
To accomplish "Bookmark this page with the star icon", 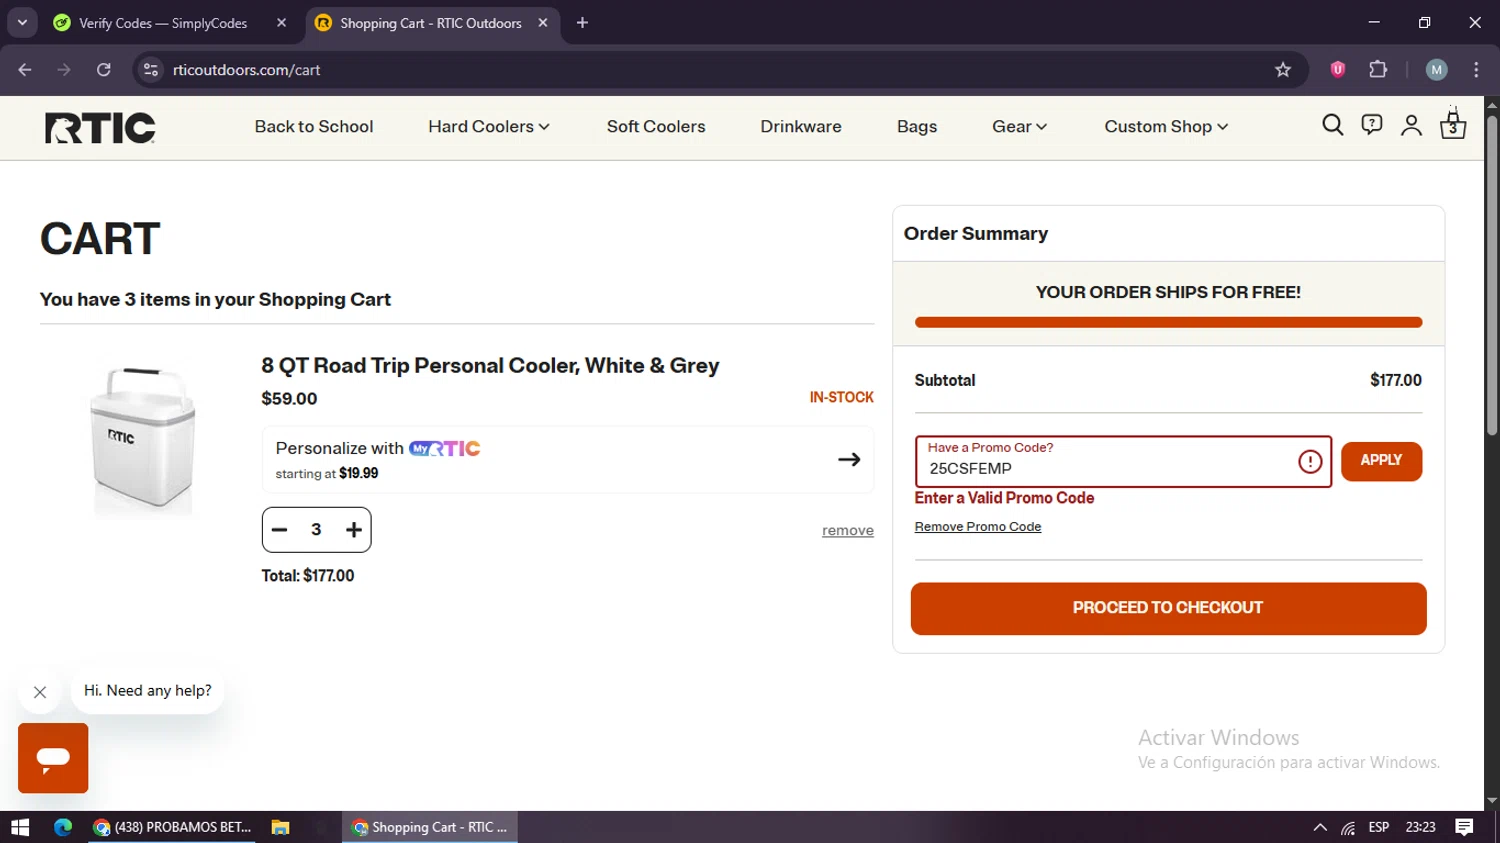I will coord(1283,70).
